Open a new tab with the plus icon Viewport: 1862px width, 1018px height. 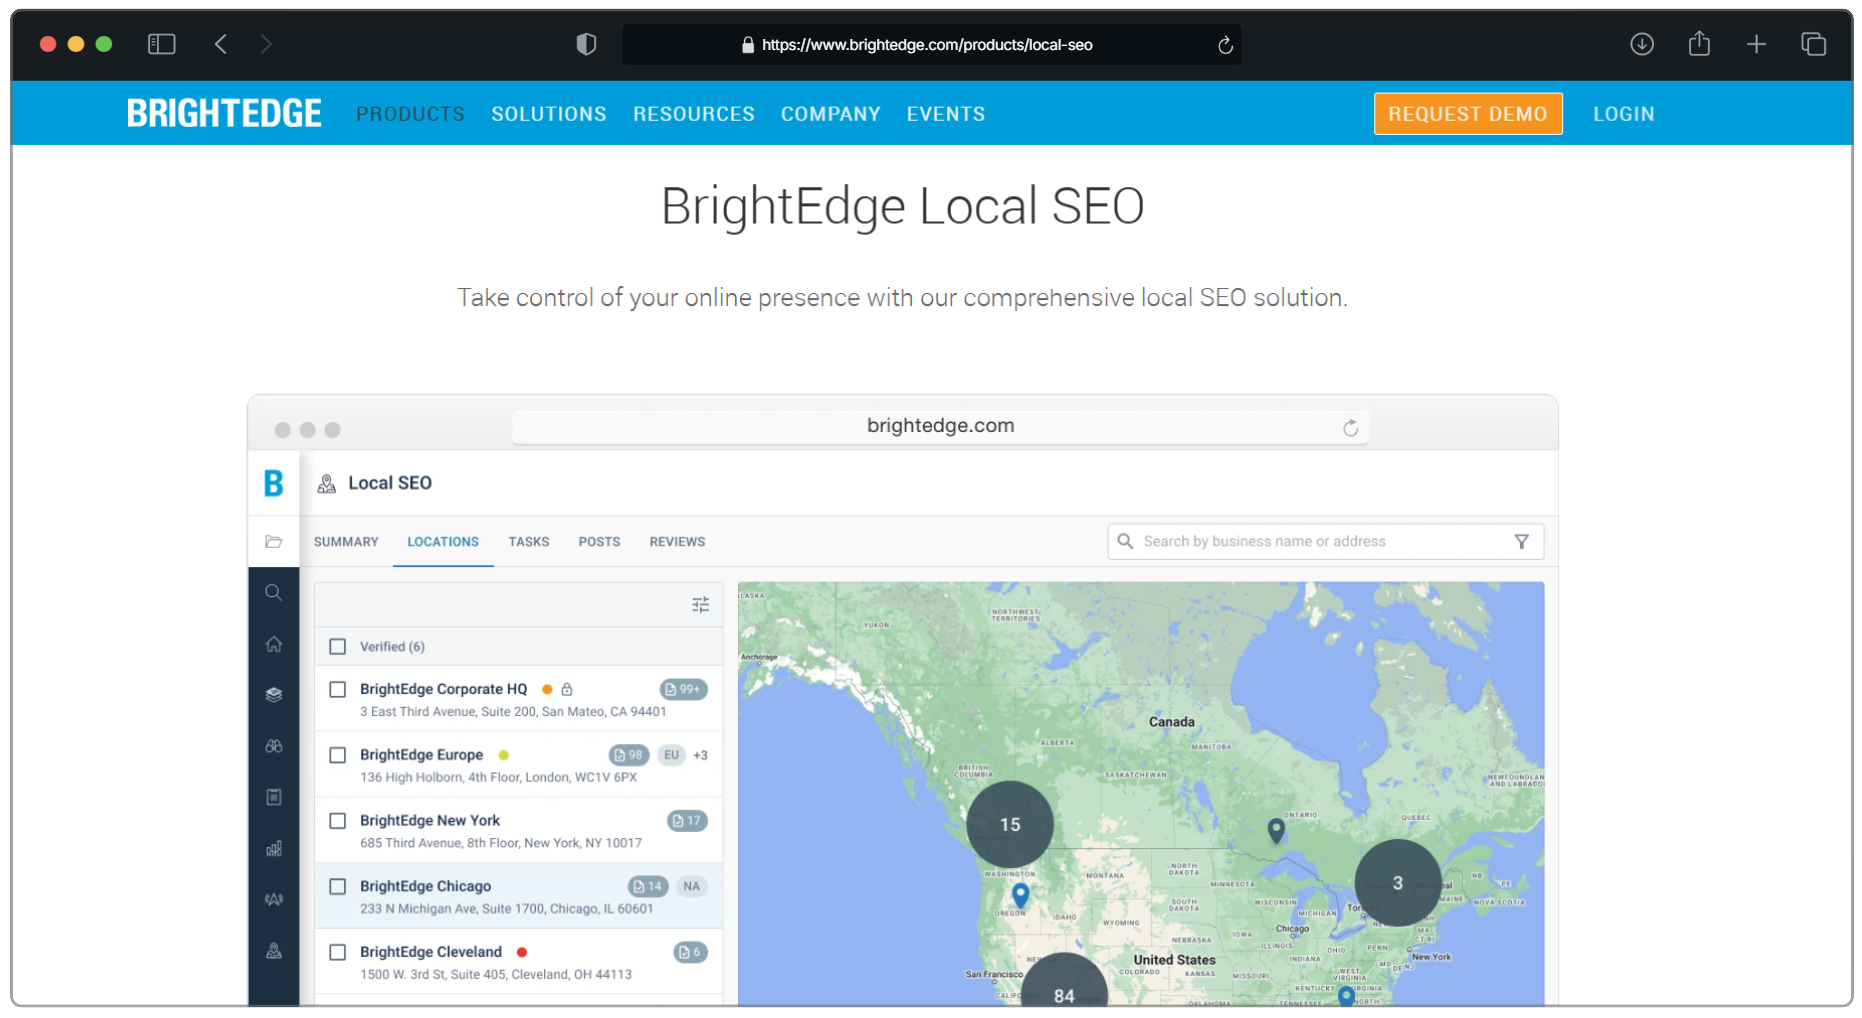pos(1756,44)
